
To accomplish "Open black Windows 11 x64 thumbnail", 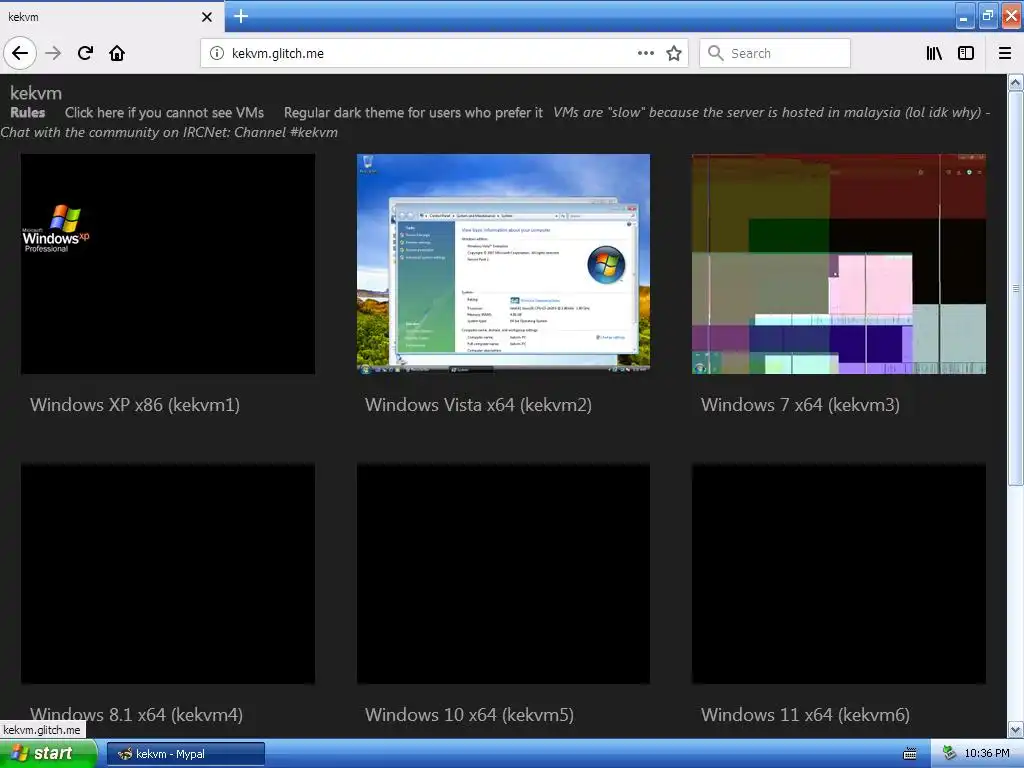I will coord(839,573).
